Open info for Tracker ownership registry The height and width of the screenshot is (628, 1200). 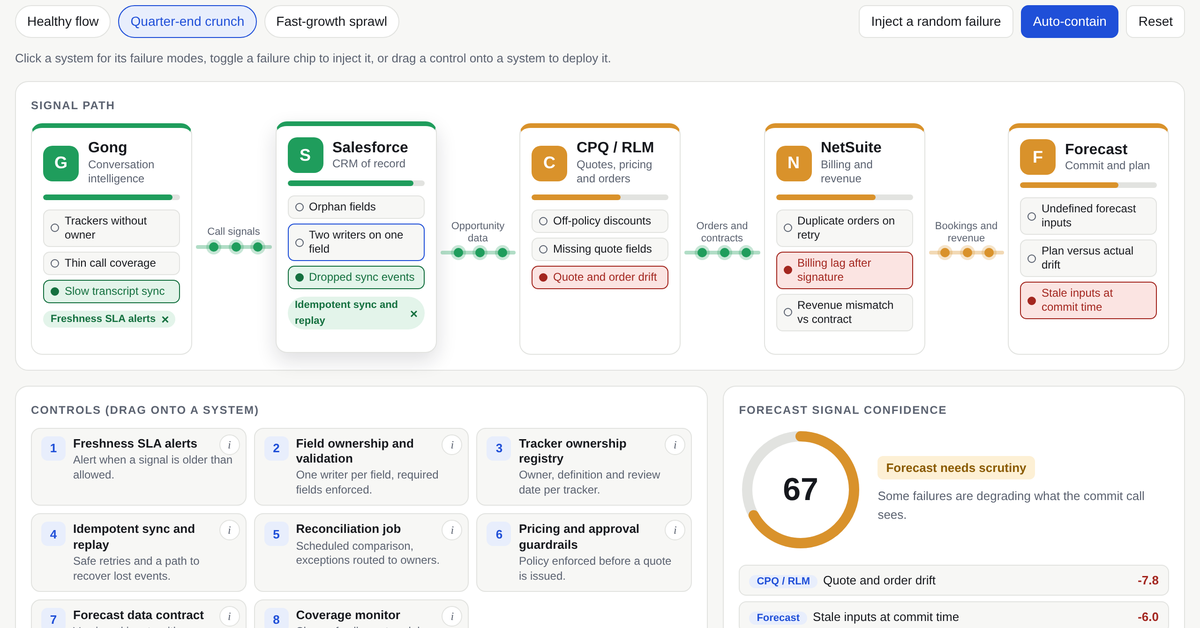coord(674,445)
